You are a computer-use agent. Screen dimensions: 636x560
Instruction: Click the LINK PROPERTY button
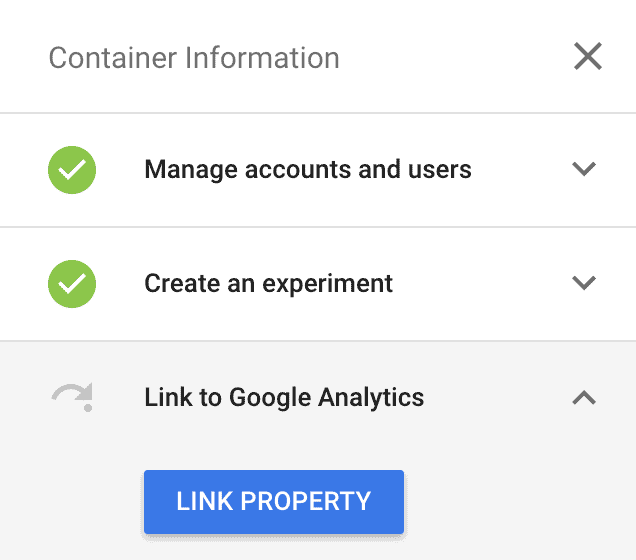coord(274,502)
